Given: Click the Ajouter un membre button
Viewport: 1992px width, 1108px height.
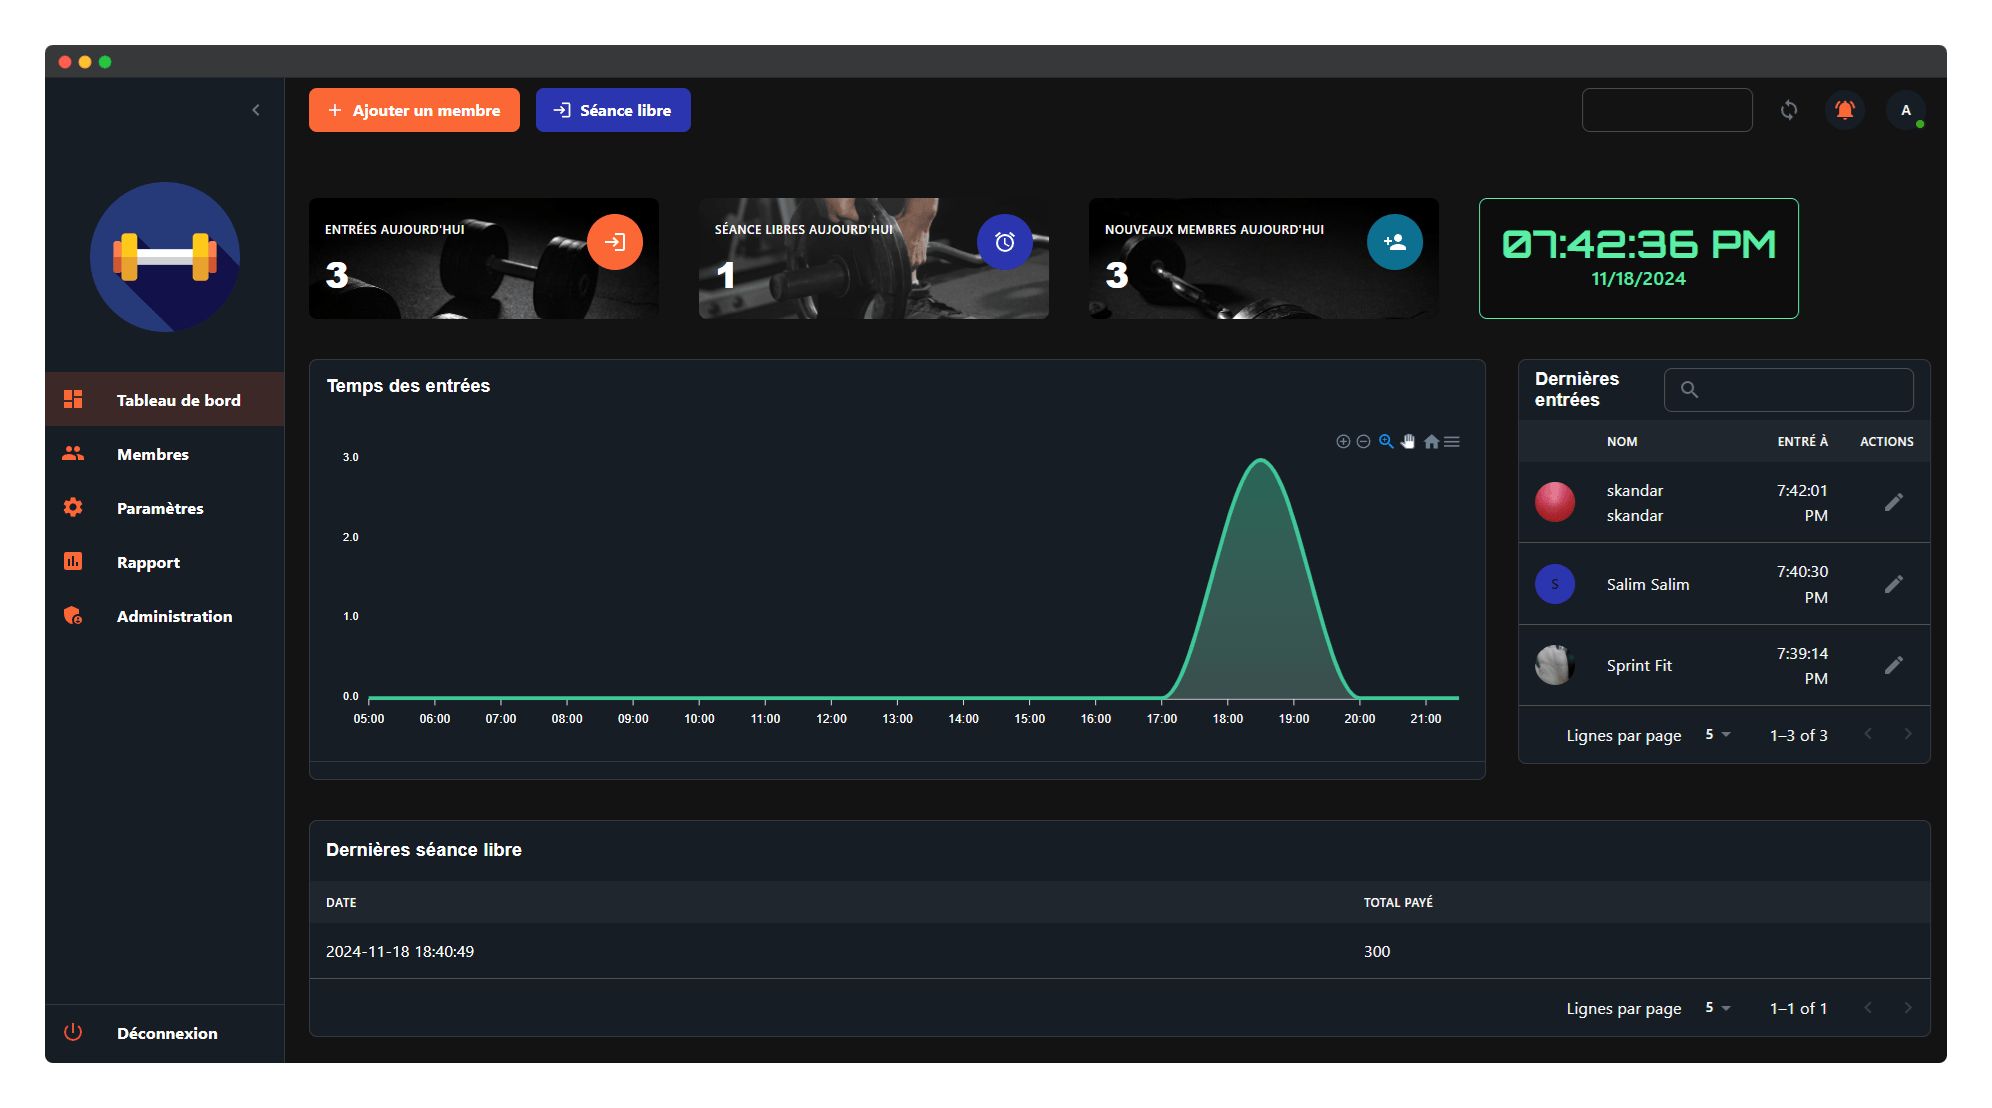Looking at the screenshot, I should coord(413,109).
